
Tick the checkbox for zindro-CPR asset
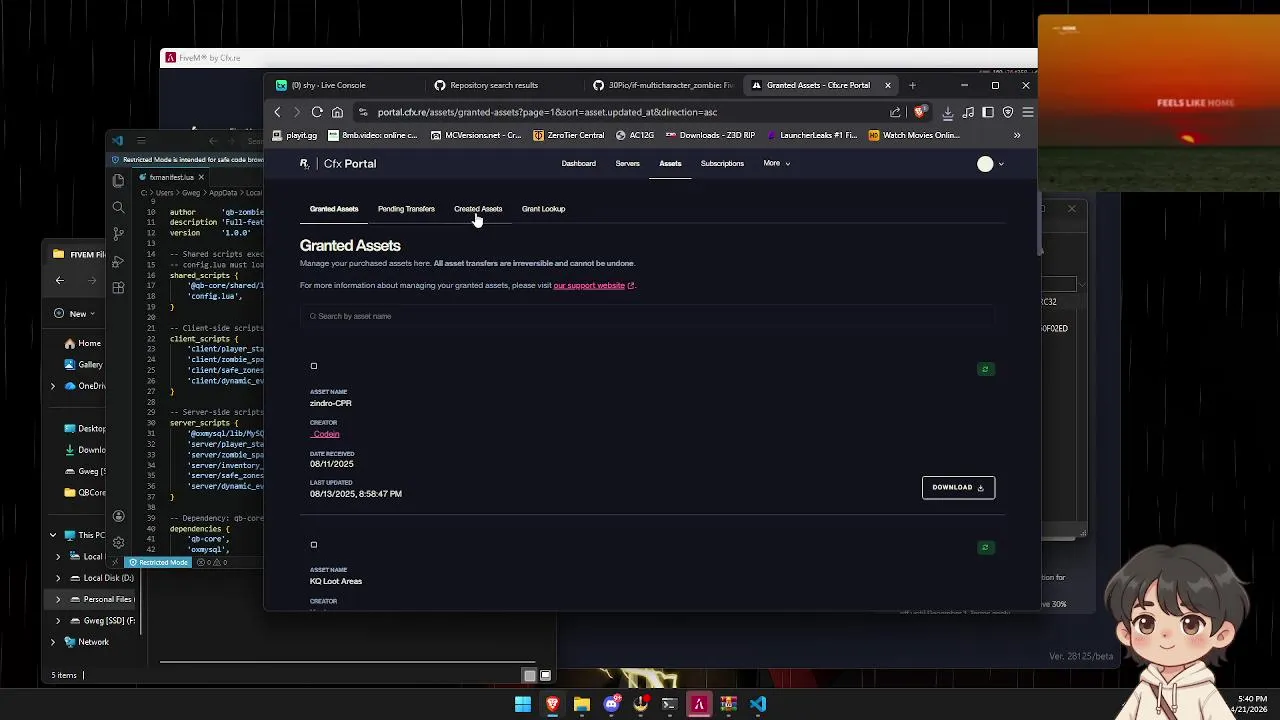tap(314, 366)
